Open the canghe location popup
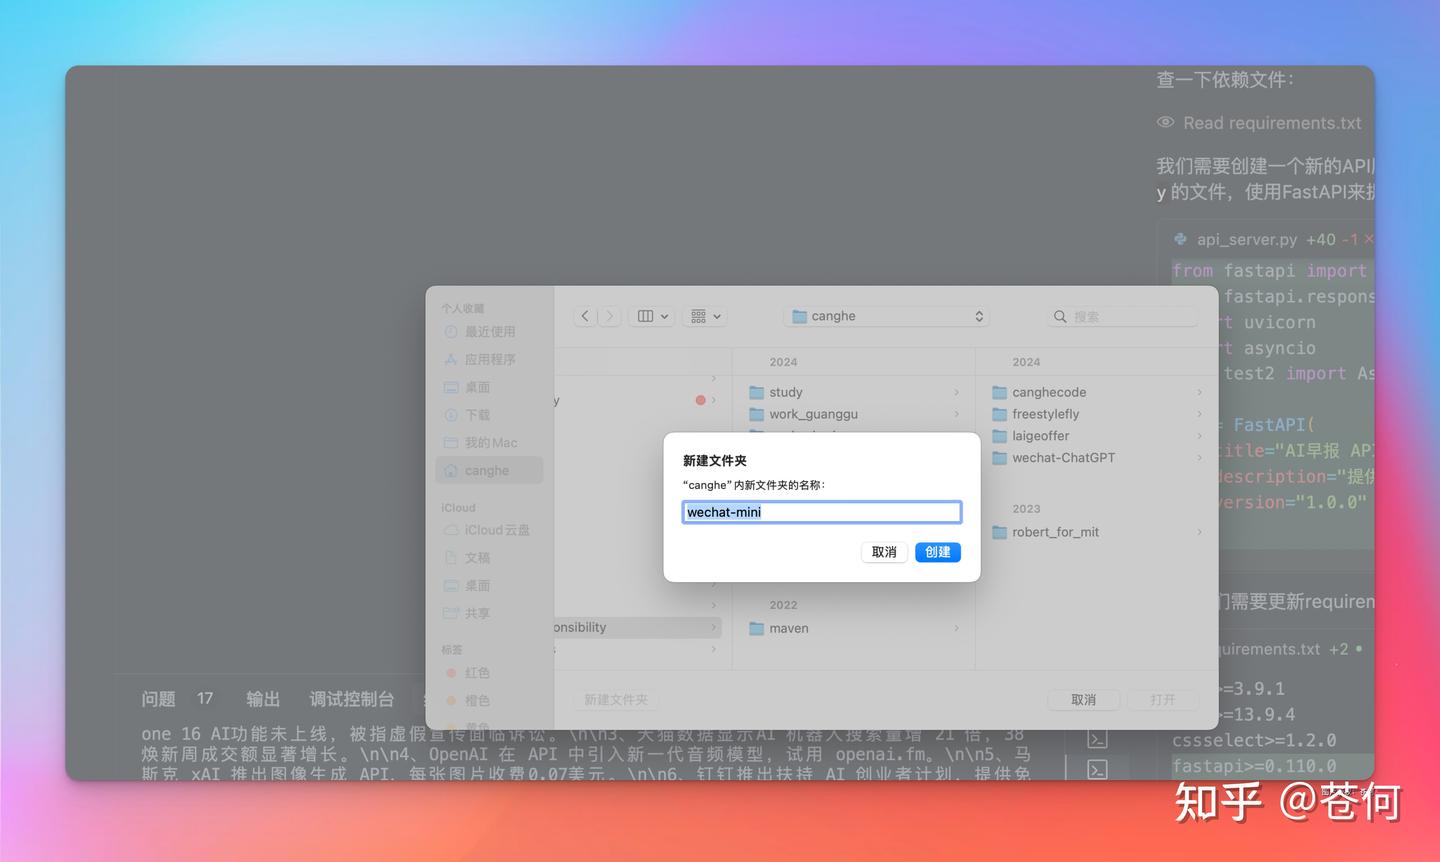Screen dimensions: 1440x862 click(x=887, y=316)
